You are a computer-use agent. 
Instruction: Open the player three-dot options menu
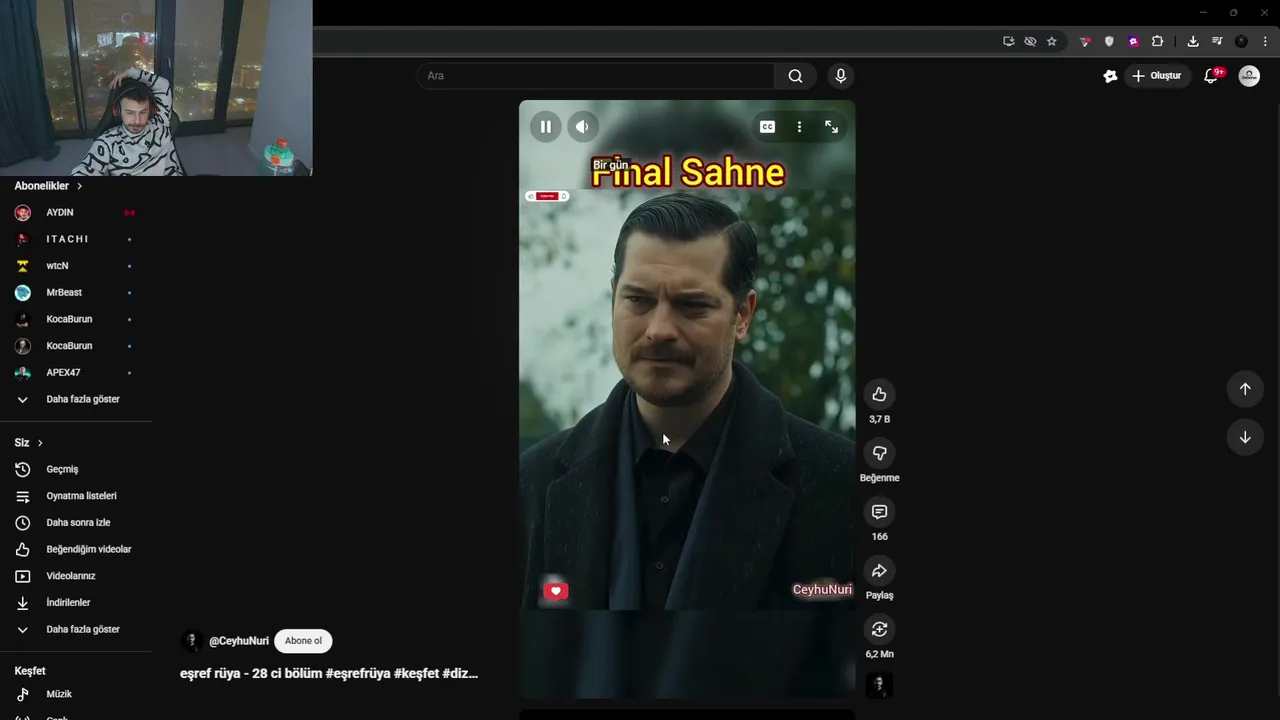coord(799,127)
